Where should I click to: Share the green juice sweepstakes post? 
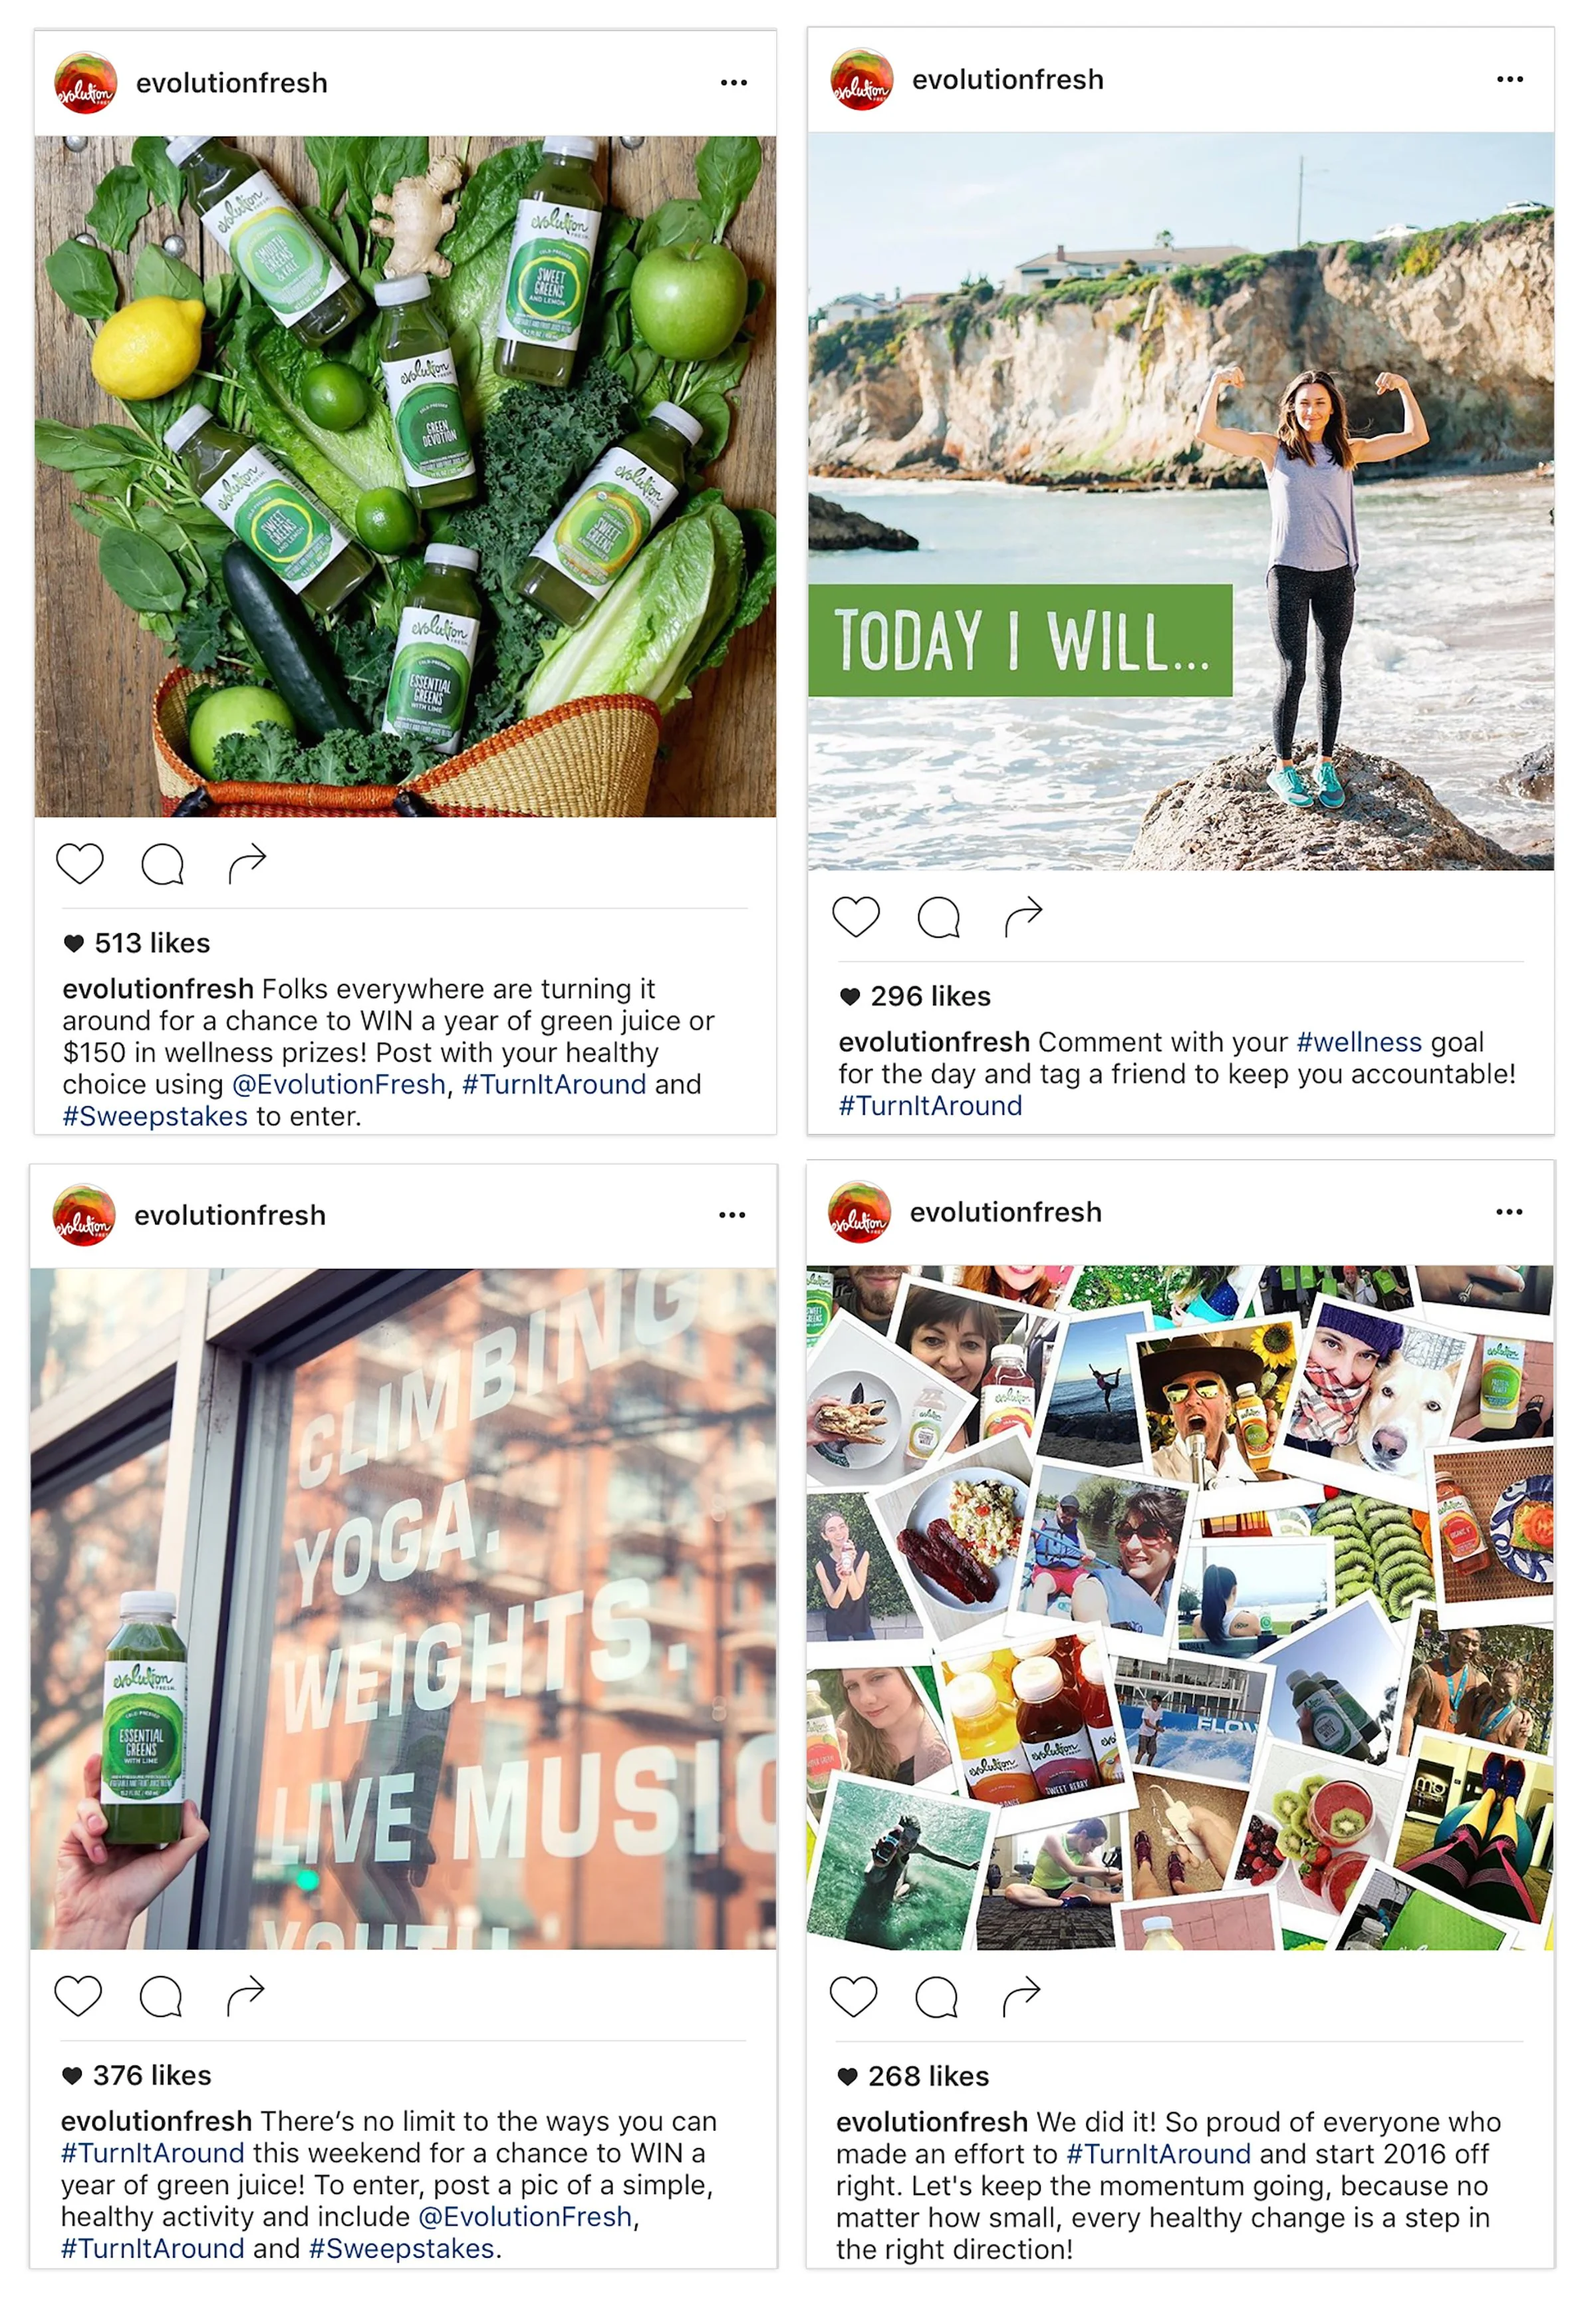click(x=247, y=863)
